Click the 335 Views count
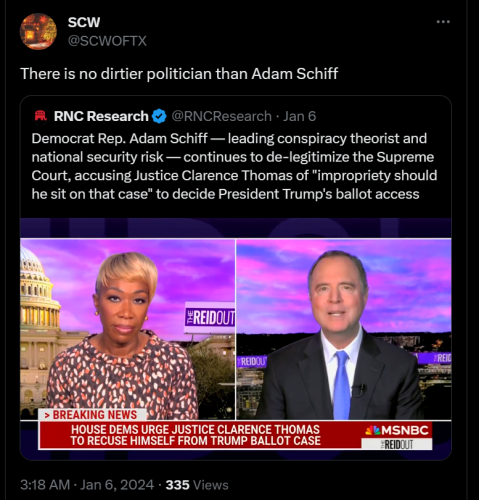This screenshot has height=500, width=479. coord(197,485)
